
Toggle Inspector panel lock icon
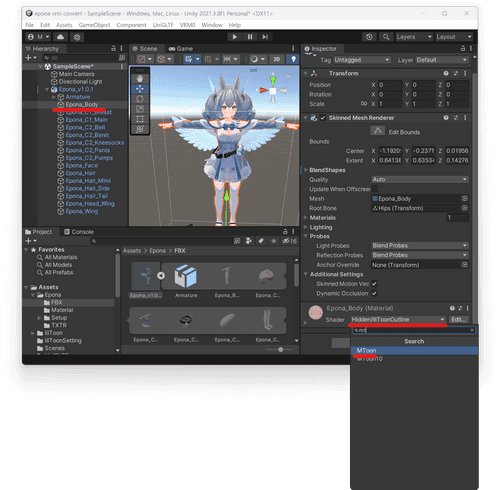point(463,49)
